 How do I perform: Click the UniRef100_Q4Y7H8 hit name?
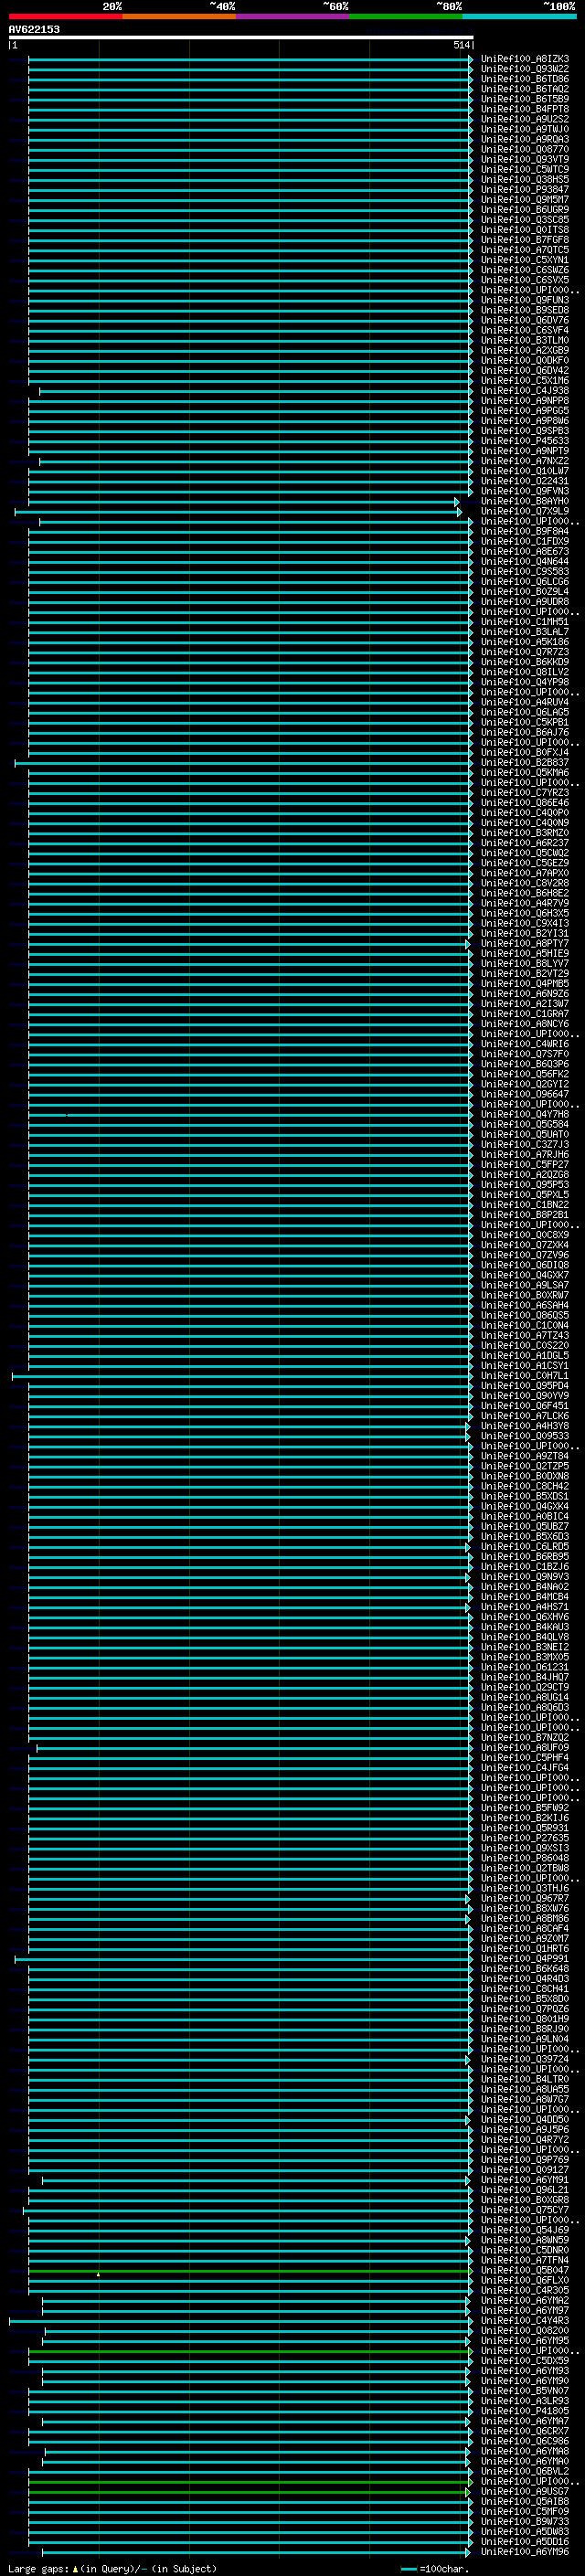[x=525, y=1114]
